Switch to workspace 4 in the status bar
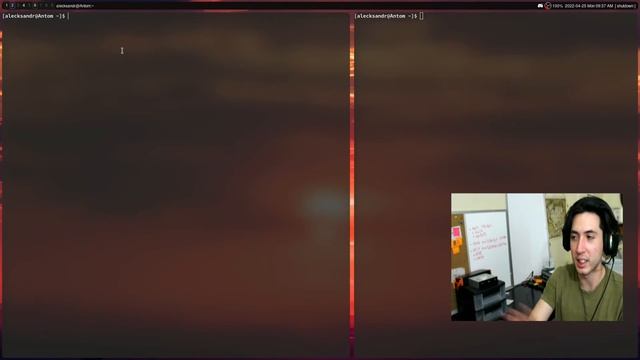Image resolution: width=640 pixels, height=360 pixels. pyautogui.click(x=24, y=6)
